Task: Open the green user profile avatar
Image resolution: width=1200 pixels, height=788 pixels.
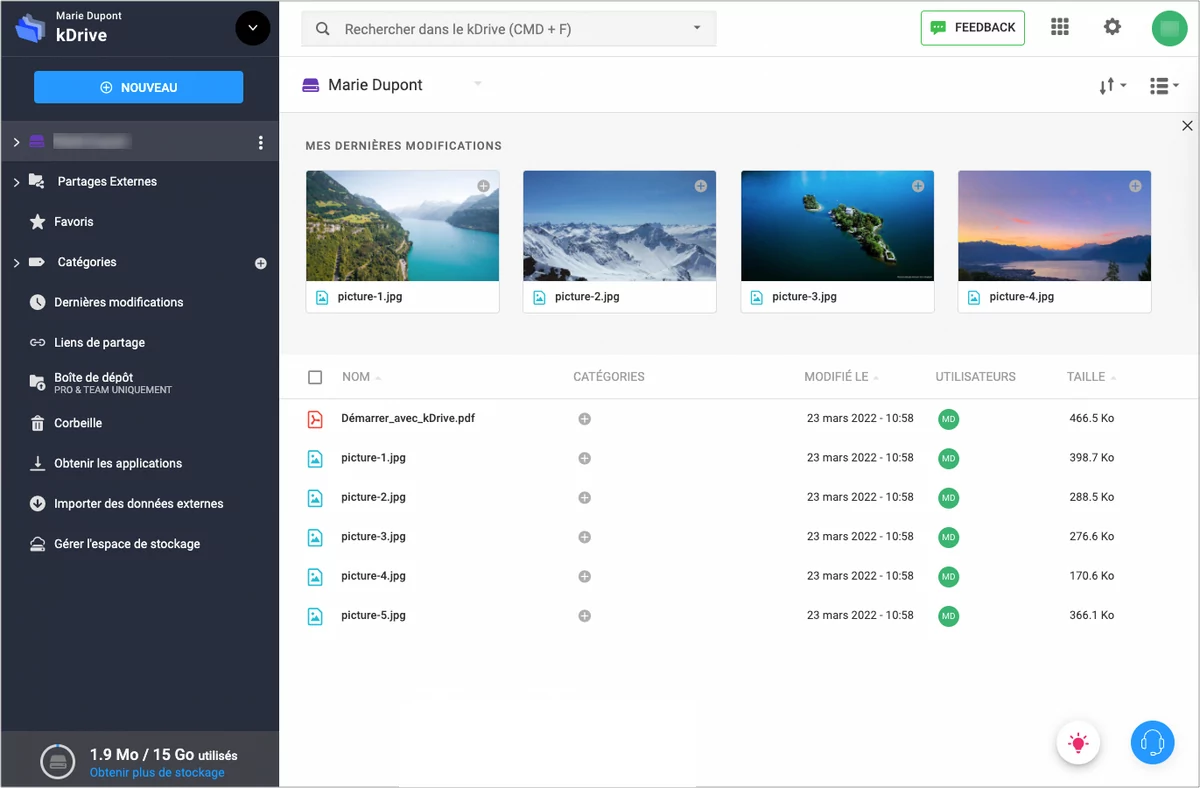Action: [x=1168, y=28]
